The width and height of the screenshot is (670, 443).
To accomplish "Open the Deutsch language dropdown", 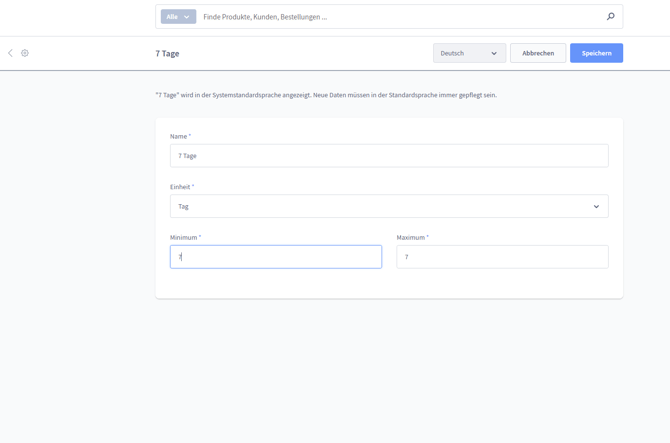I will point(468,53).
